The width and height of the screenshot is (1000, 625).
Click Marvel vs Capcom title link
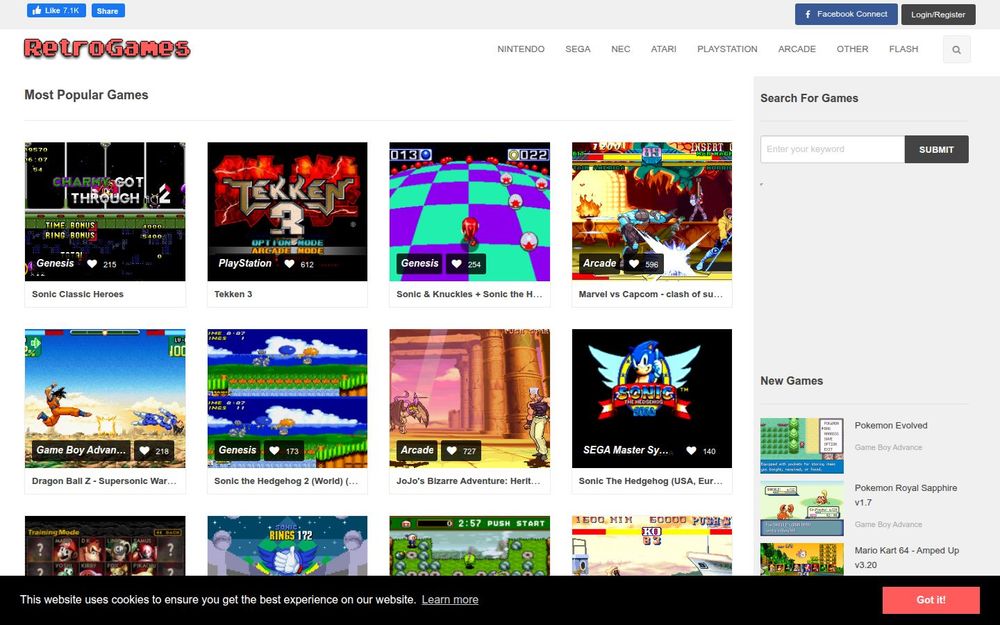[651, 294]
